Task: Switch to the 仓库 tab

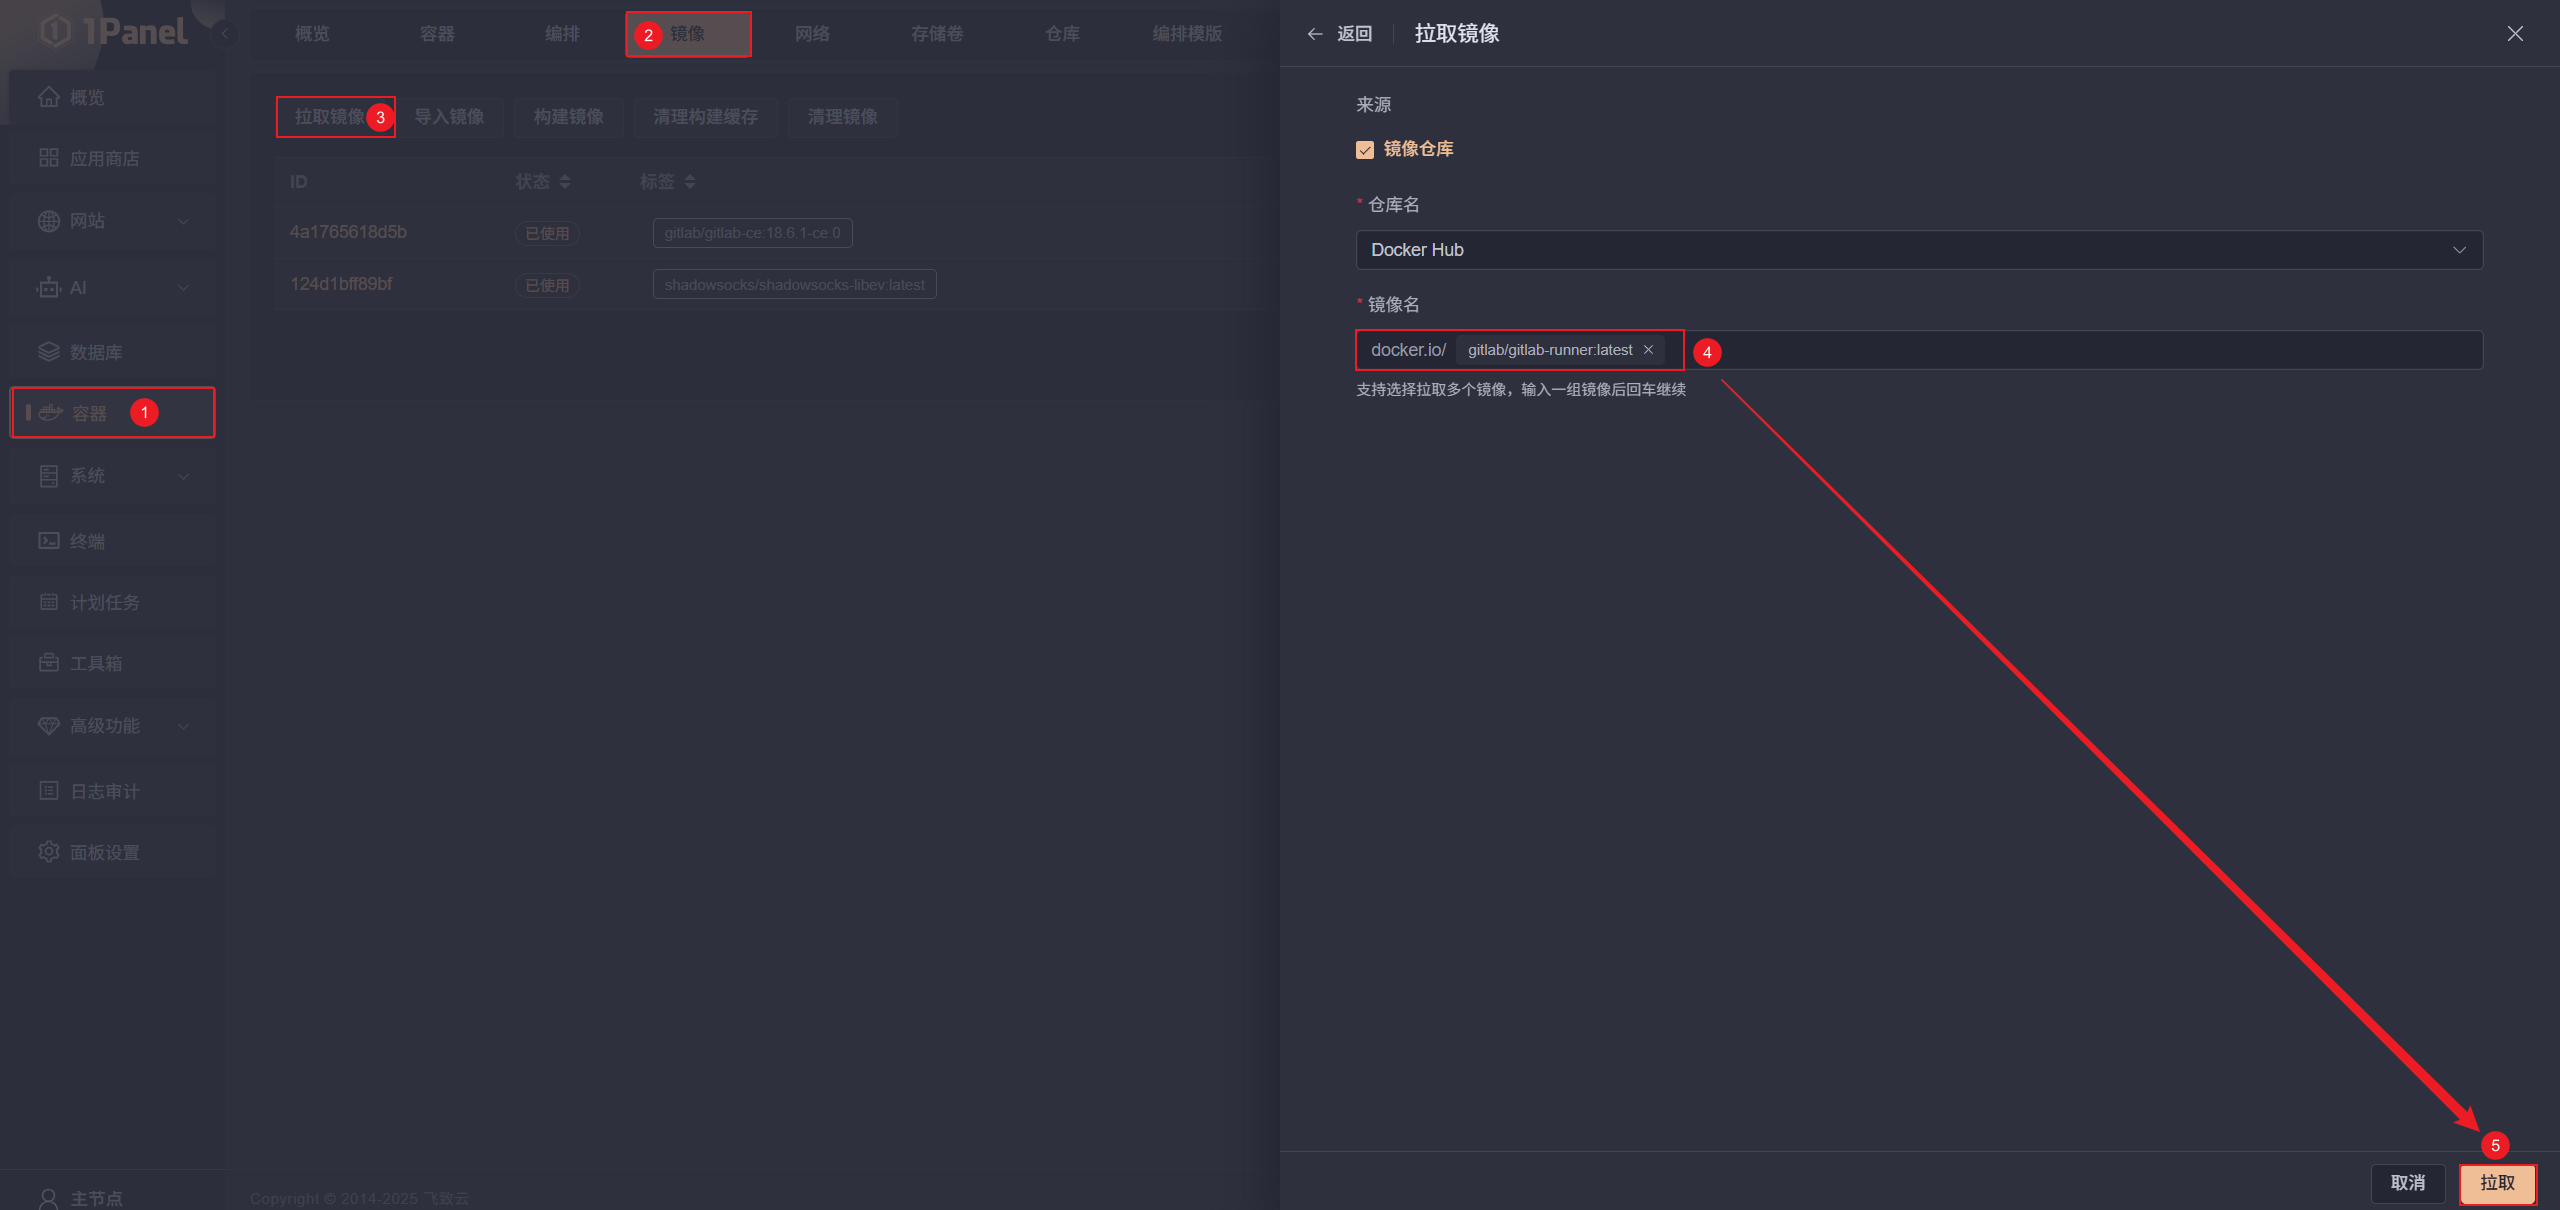Action: click(1062, 33)
